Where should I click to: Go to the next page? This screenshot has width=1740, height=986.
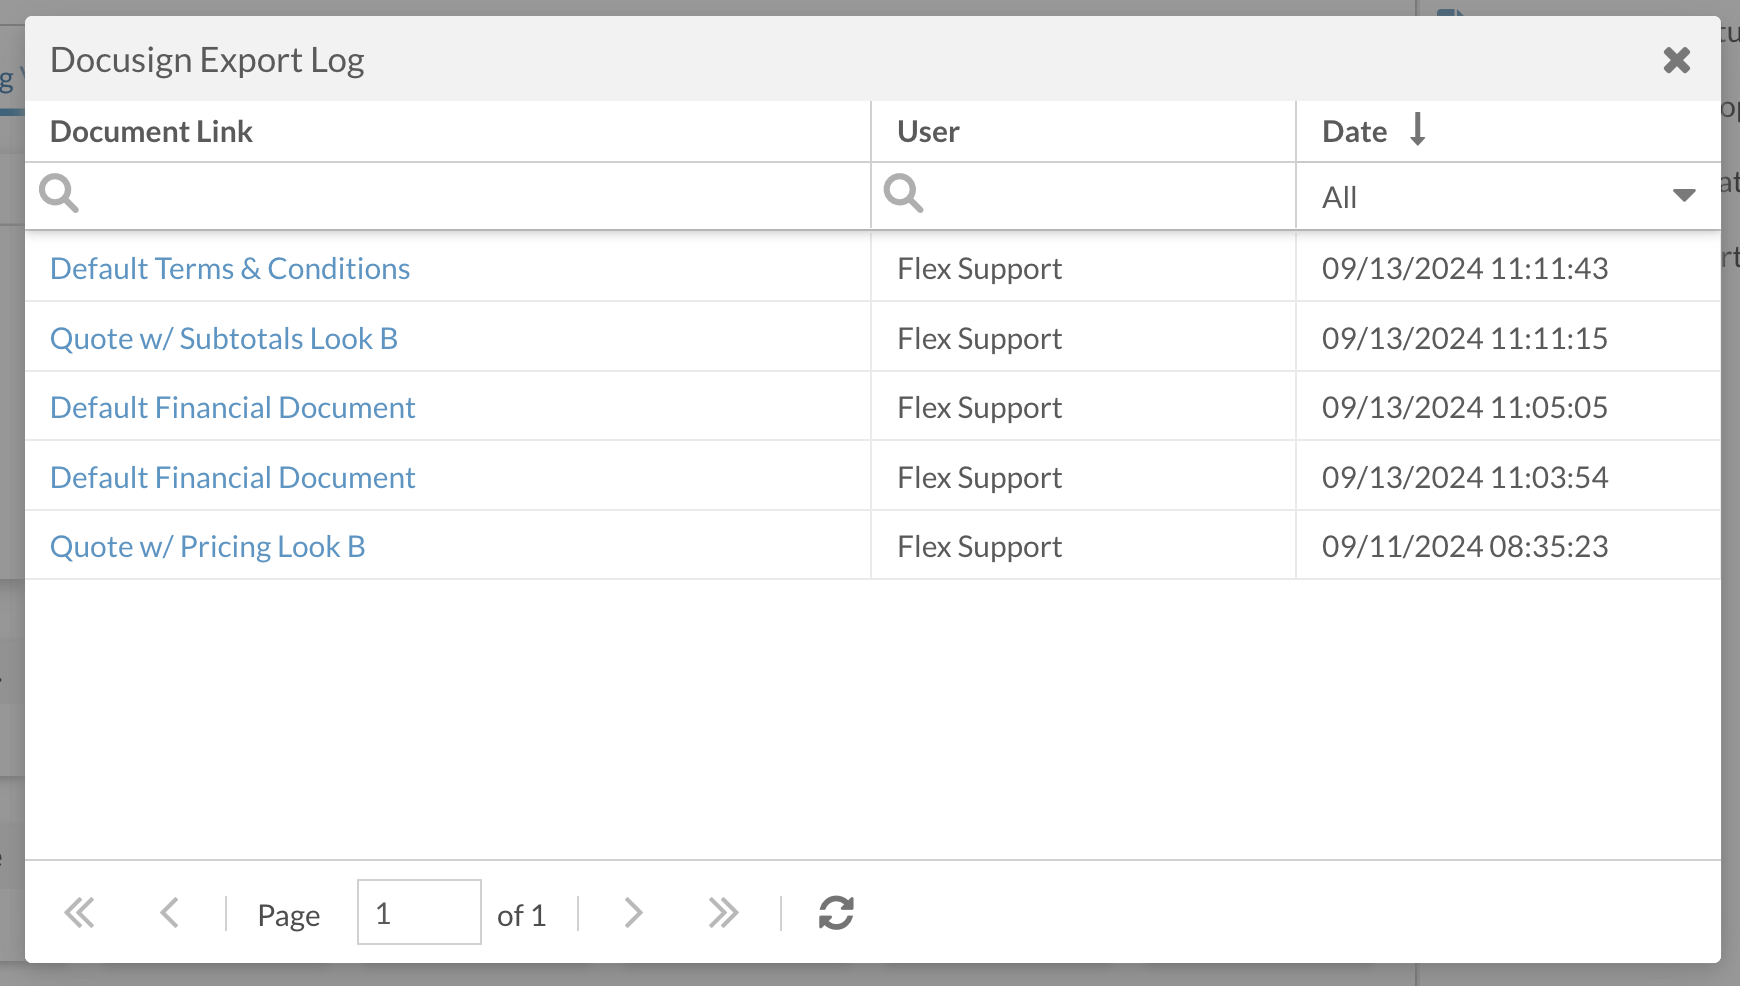click(x=633, y=913)
